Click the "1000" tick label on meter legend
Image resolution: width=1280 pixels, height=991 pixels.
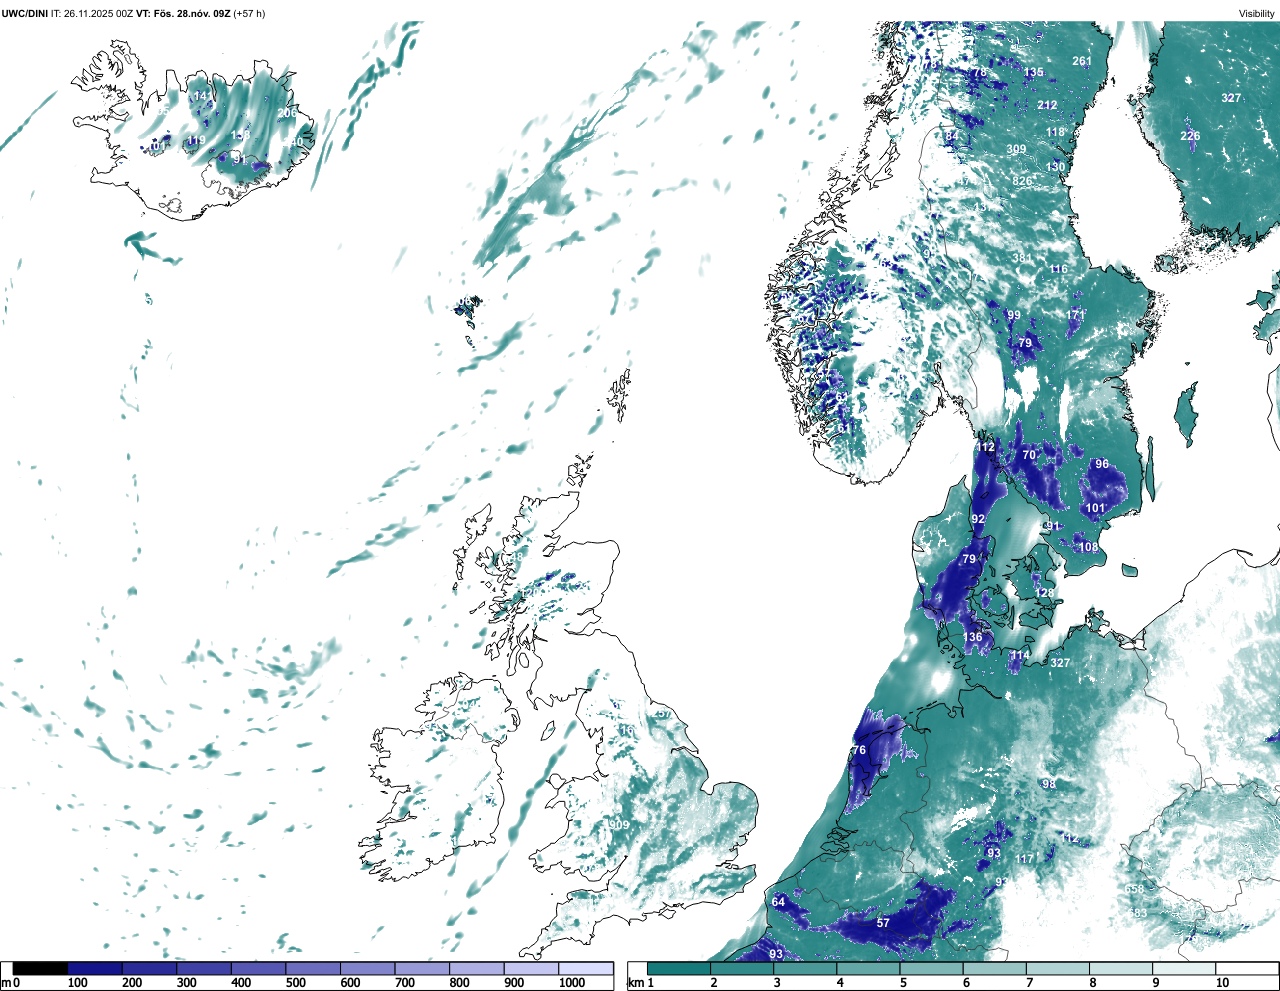[571, 983]
